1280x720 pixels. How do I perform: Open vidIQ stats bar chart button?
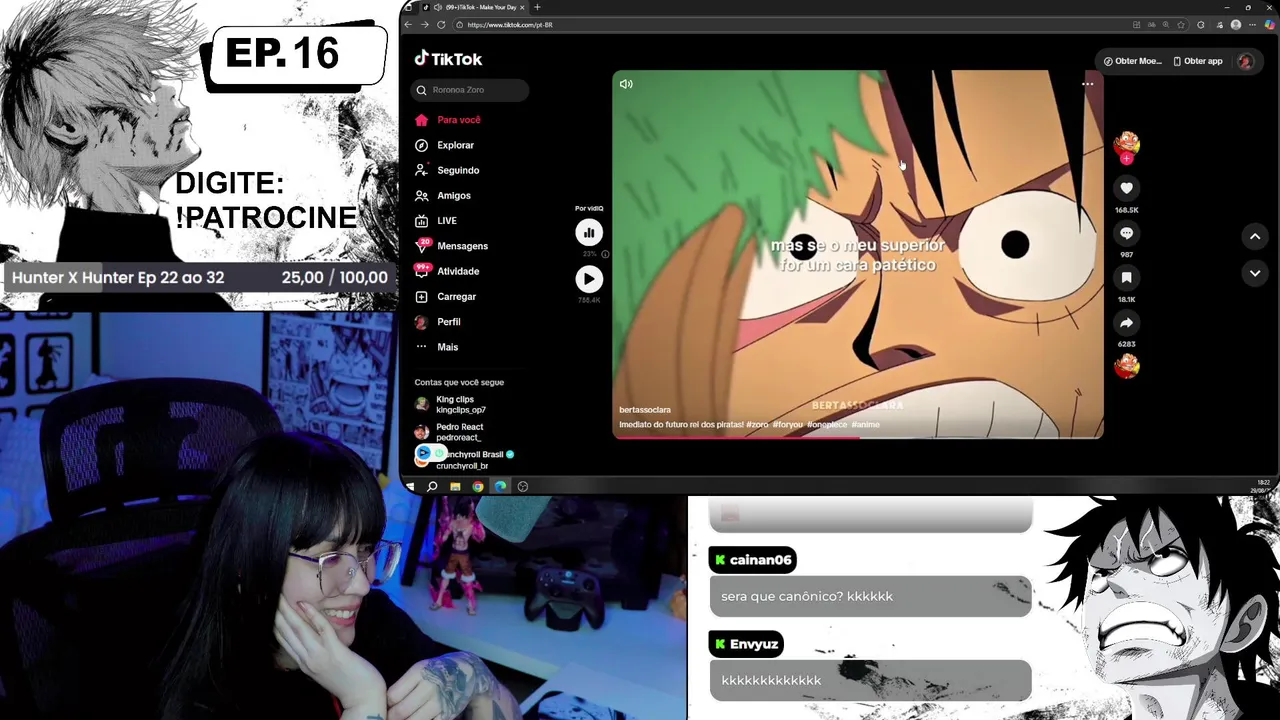589,233
